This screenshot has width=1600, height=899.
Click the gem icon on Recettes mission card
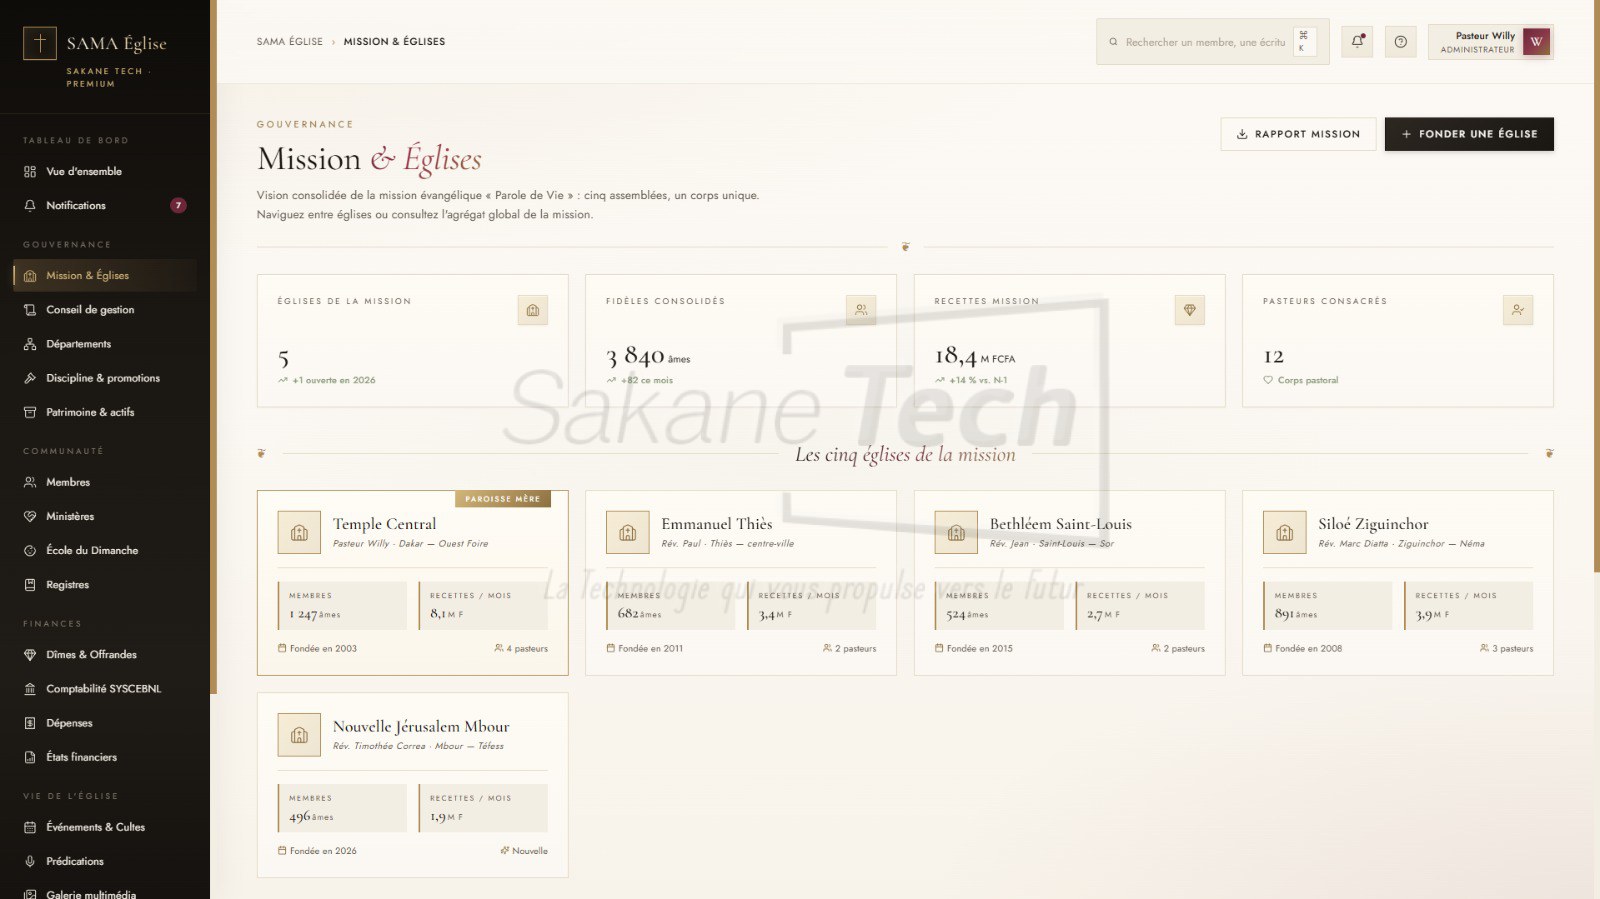pyautogui.click(x=1190, y=310)
